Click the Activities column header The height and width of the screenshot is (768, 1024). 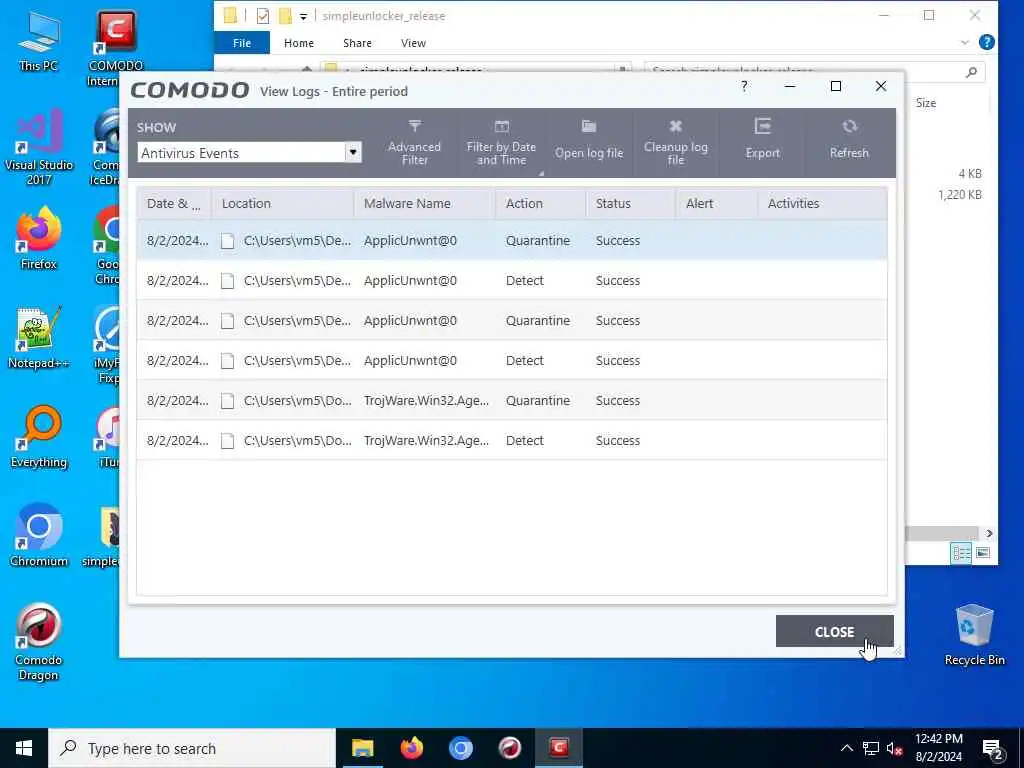[822, 203]
